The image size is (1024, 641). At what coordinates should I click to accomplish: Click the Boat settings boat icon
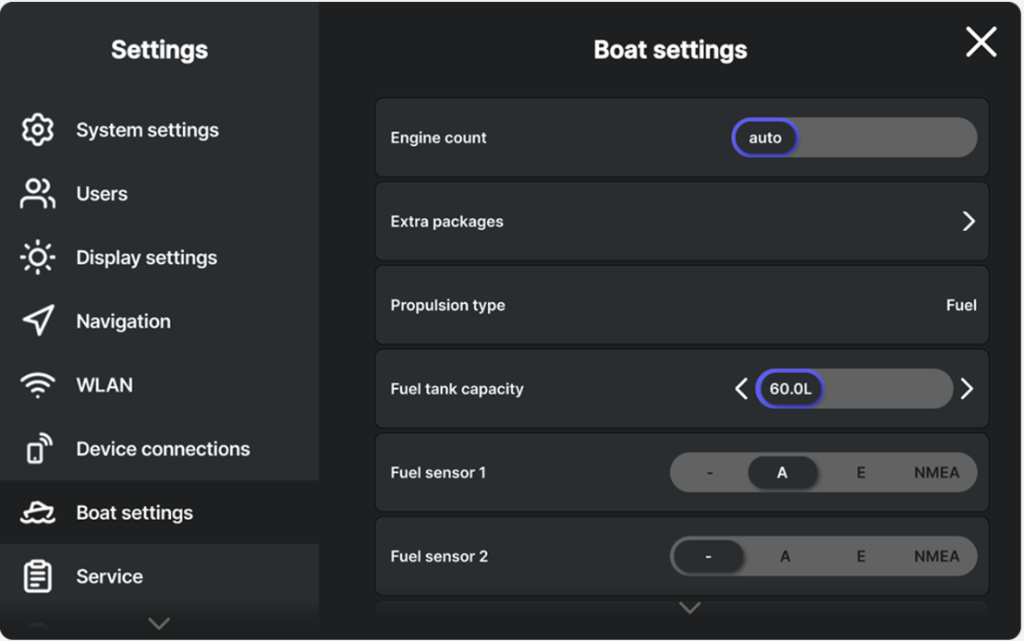pyautogui.click(x=38, y=512)
